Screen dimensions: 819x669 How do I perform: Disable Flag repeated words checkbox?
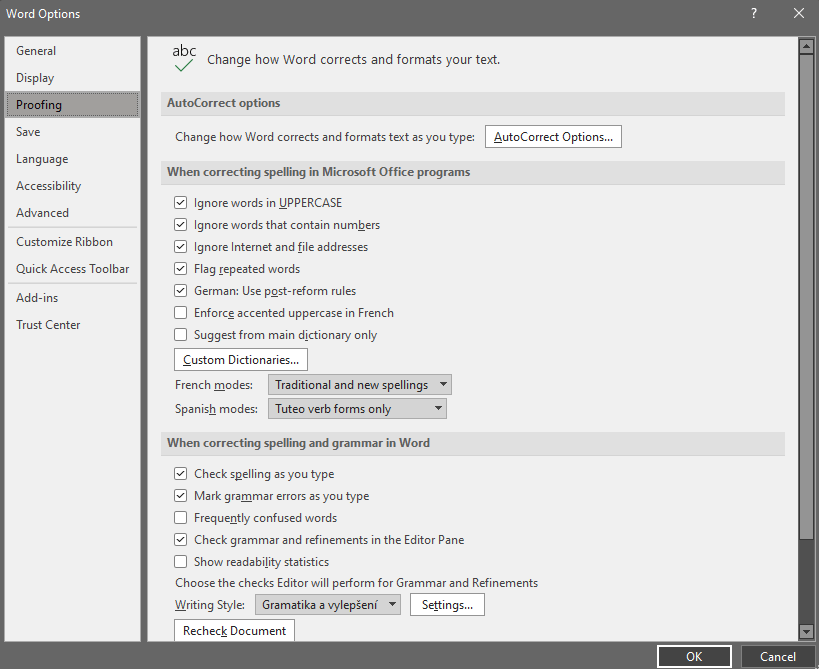[x=181, y=269]
